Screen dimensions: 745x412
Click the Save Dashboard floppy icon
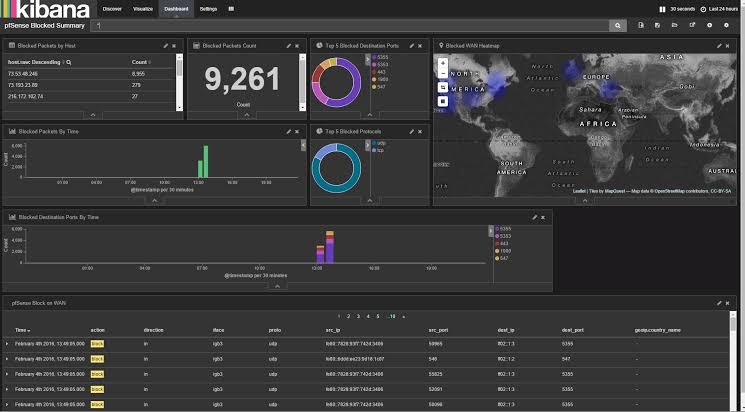[657, 25]
